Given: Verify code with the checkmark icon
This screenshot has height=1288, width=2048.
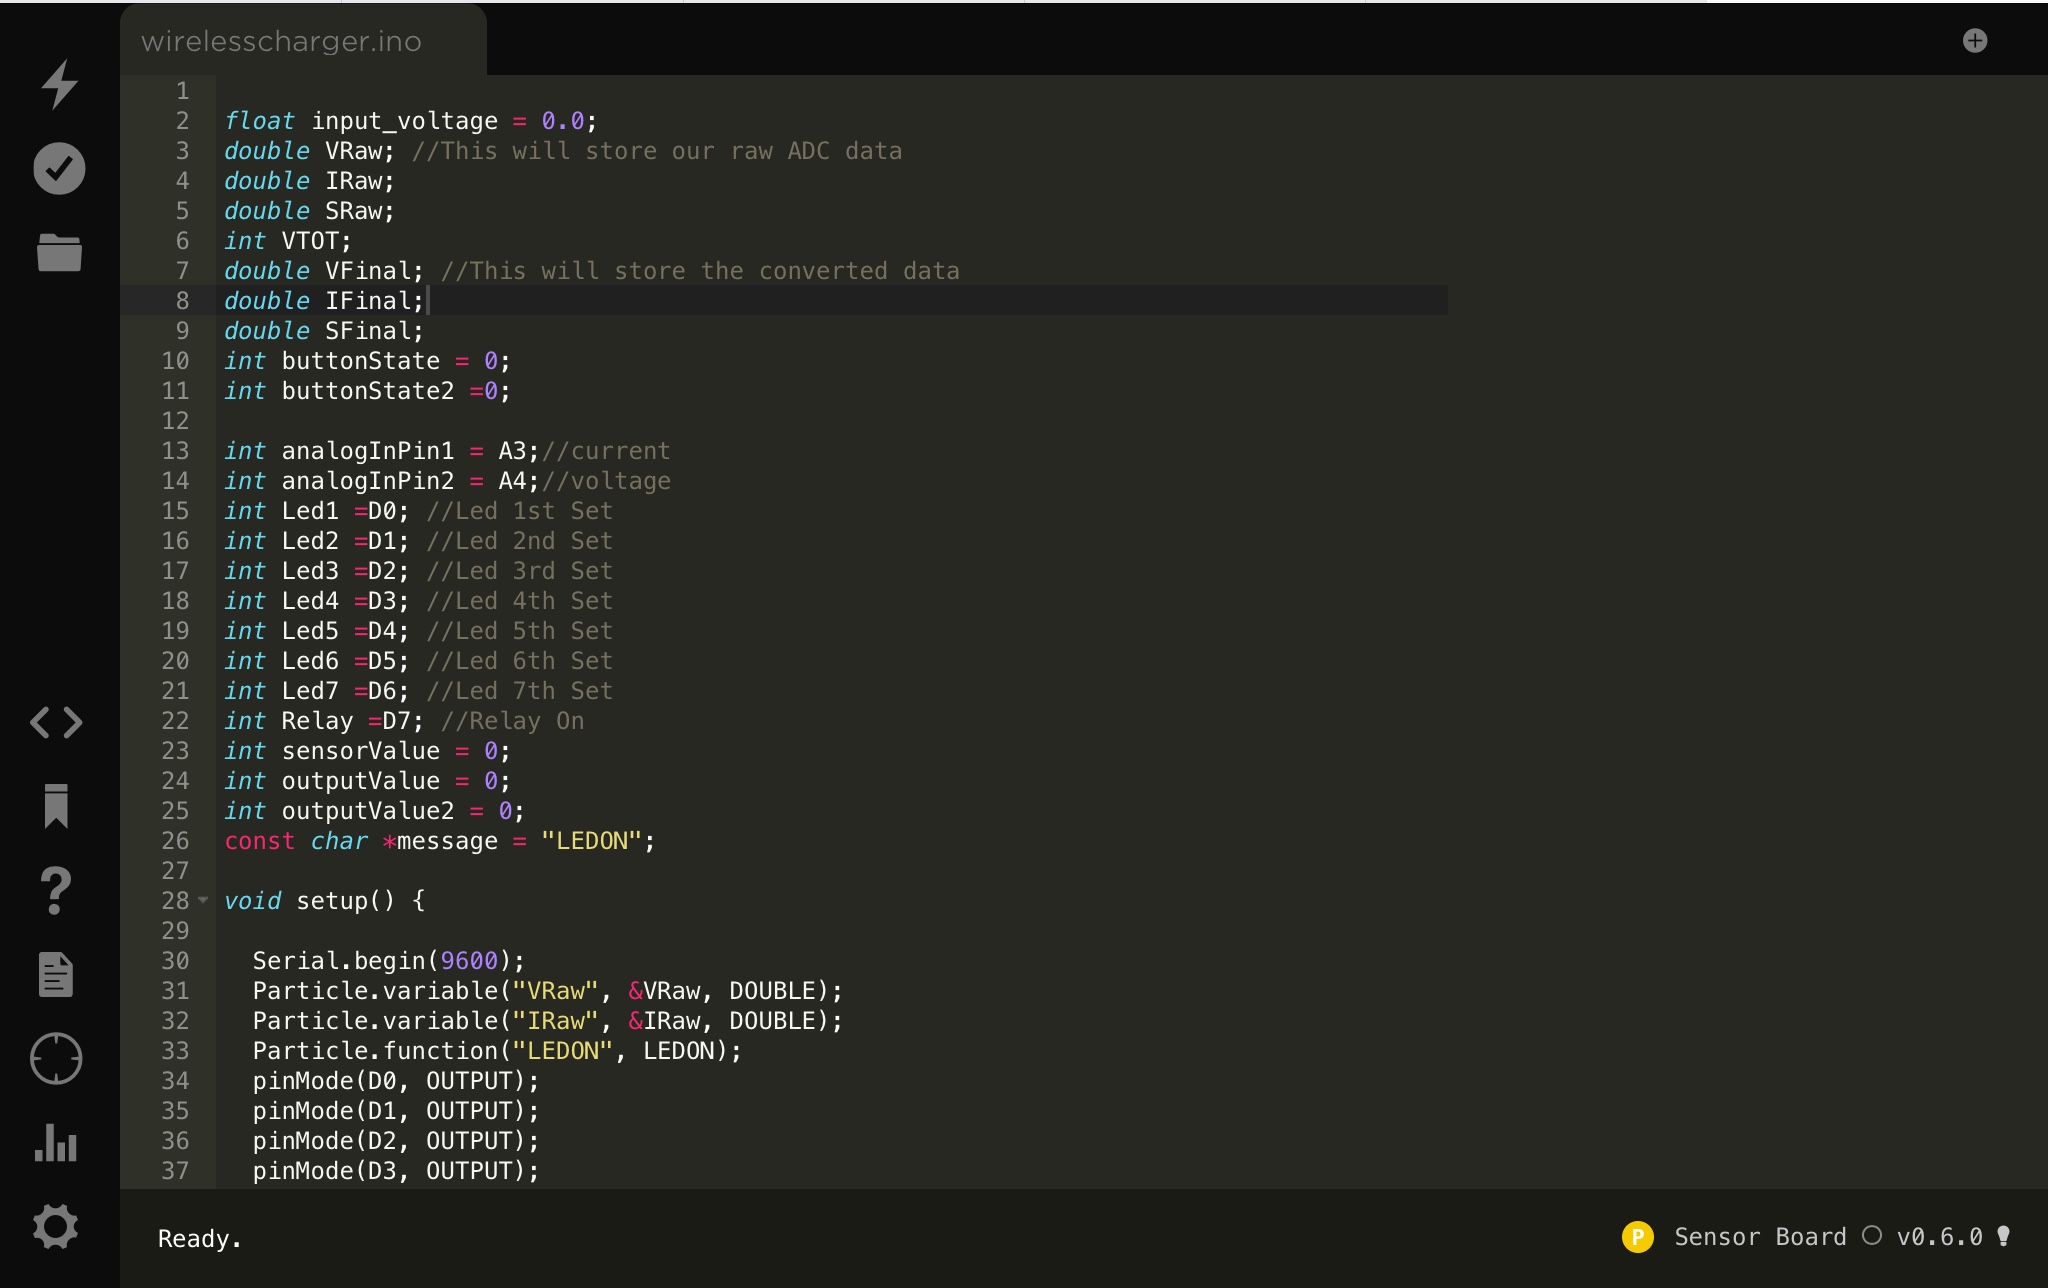Looking at the screenshot, I should [x=59, y=168].
